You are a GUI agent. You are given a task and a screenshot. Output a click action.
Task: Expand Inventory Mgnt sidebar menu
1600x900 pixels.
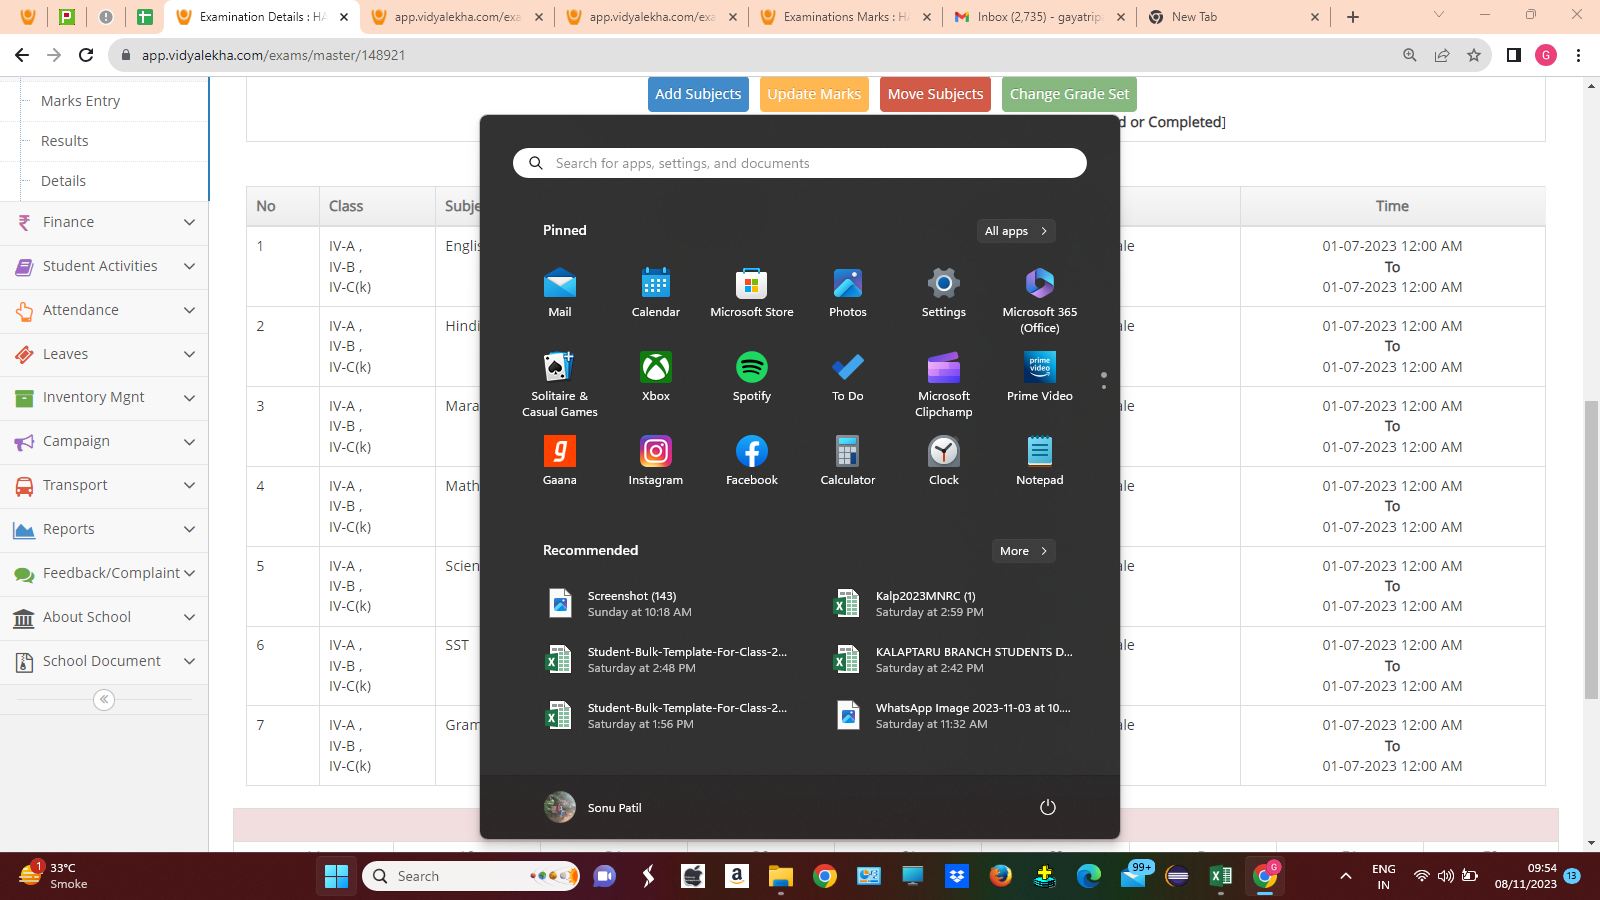click(104, 397)
